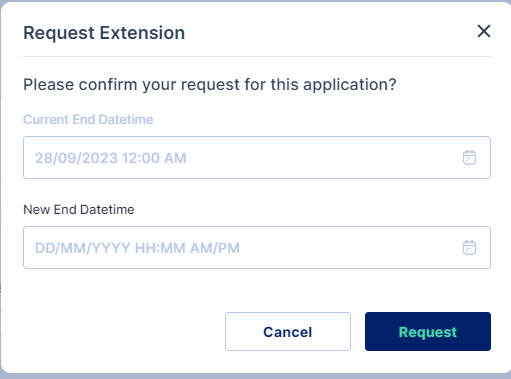511x379 pixels.
Task: Click blank gap between the two datetime fields
Action: point(257,191)
